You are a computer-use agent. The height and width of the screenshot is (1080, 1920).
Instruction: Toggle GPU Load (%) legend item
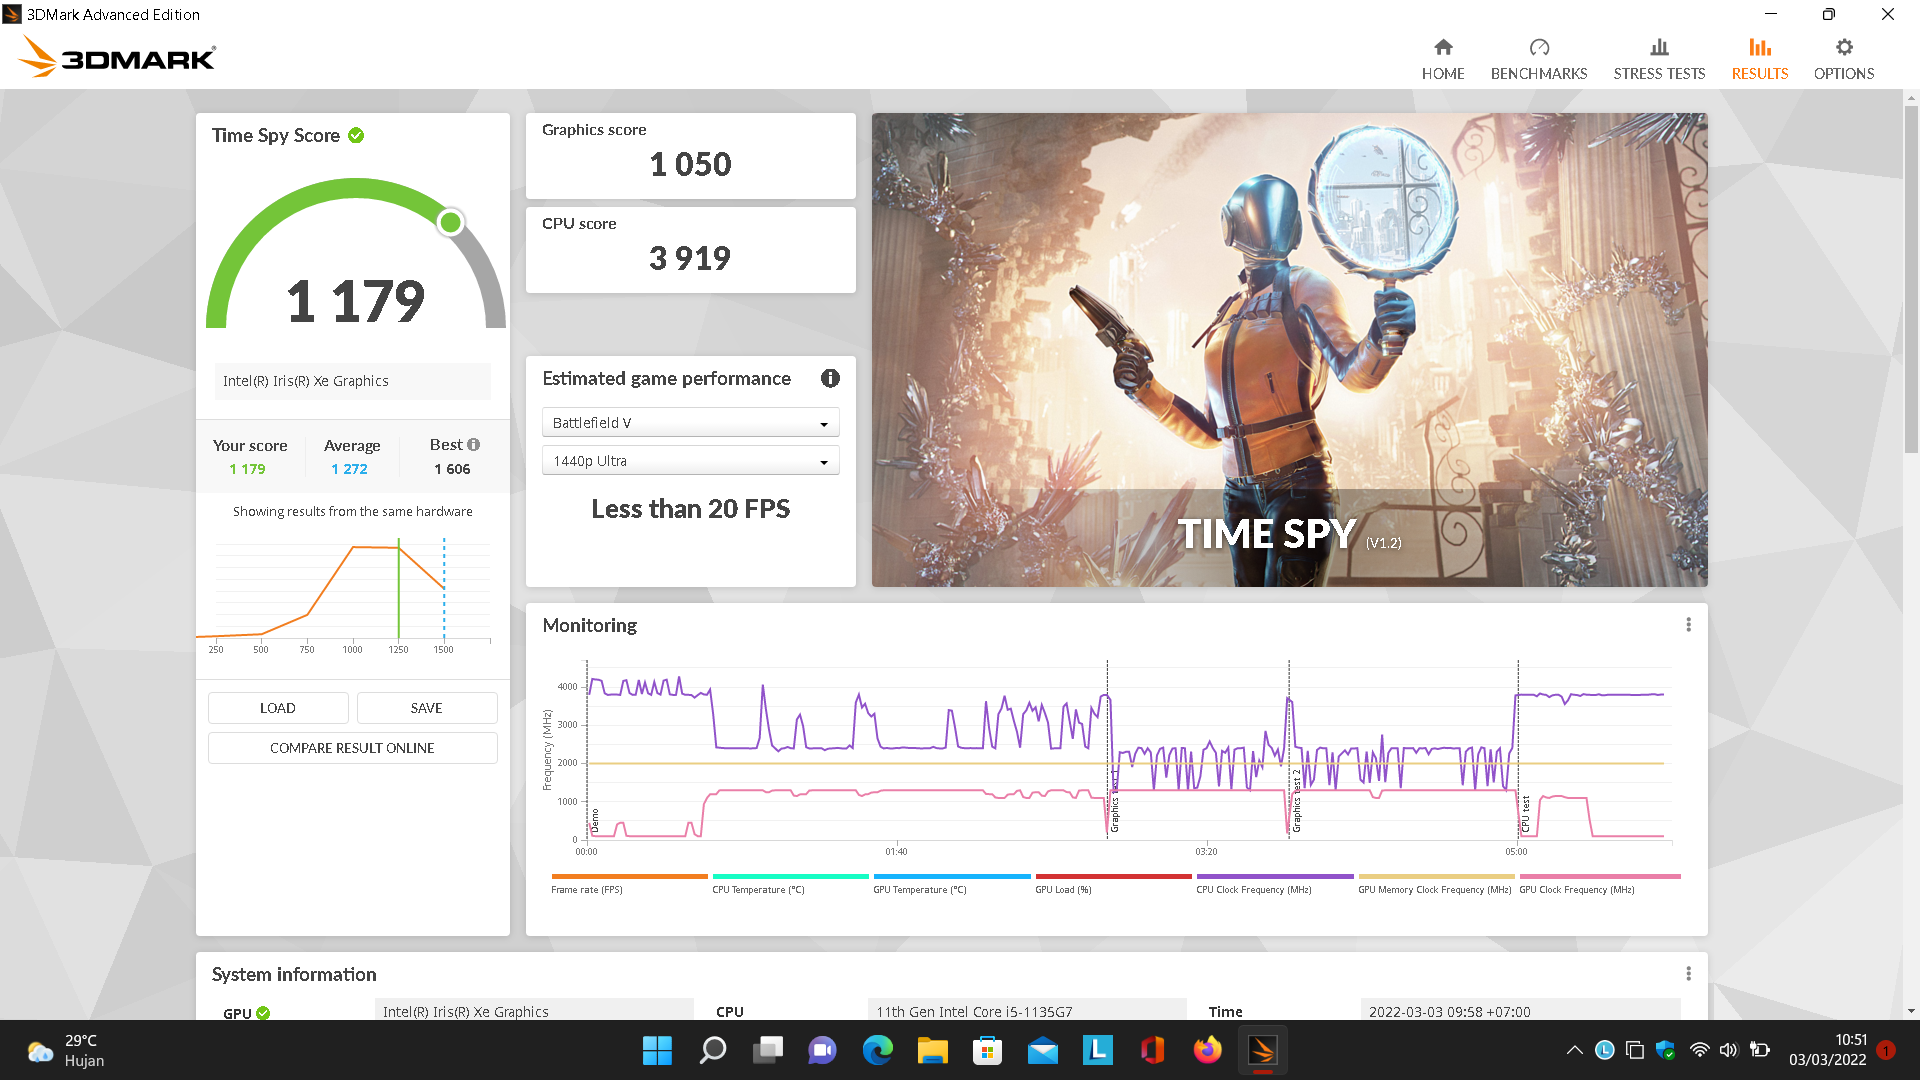tap(1113, 883)
